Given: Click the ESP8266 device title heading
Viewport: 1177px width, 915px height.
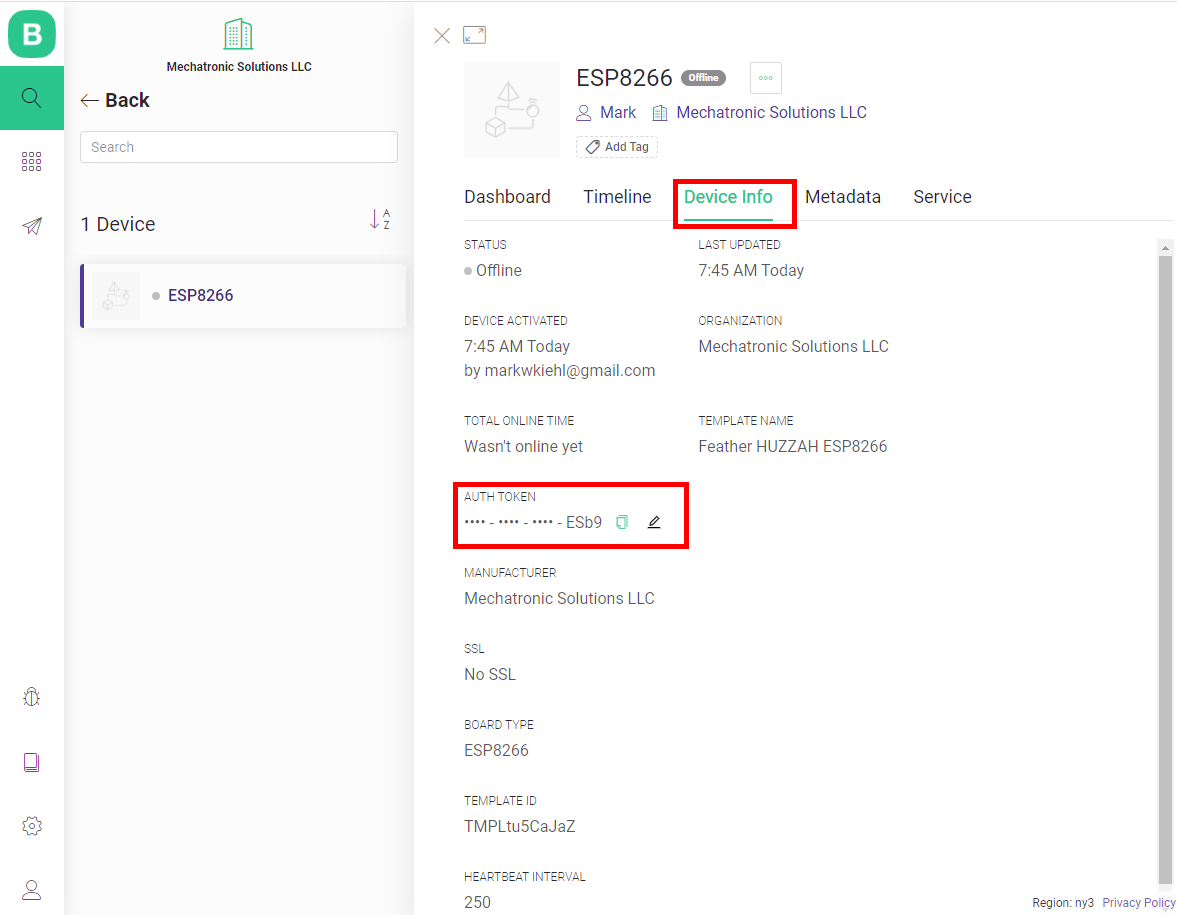Looking at the screenshot, I should coord(624,78).
